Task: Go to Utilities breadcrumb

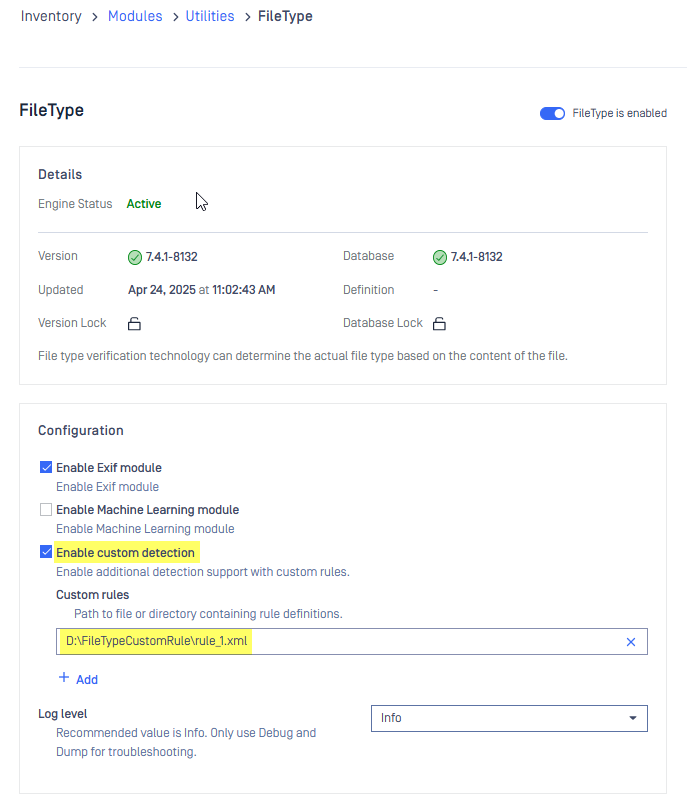Action: click(x=210, y=16)
